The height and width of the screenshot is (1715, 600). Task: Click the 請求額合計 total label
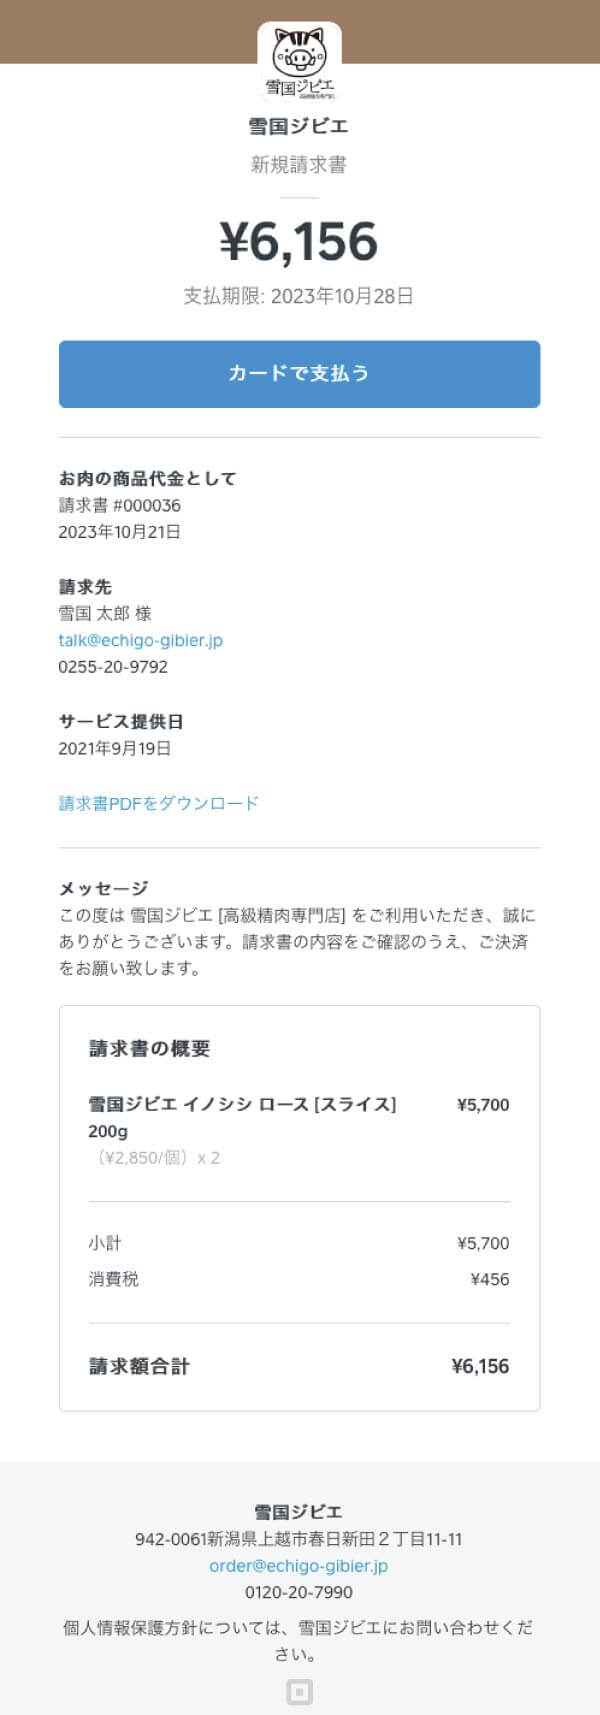click(139, 1366)
